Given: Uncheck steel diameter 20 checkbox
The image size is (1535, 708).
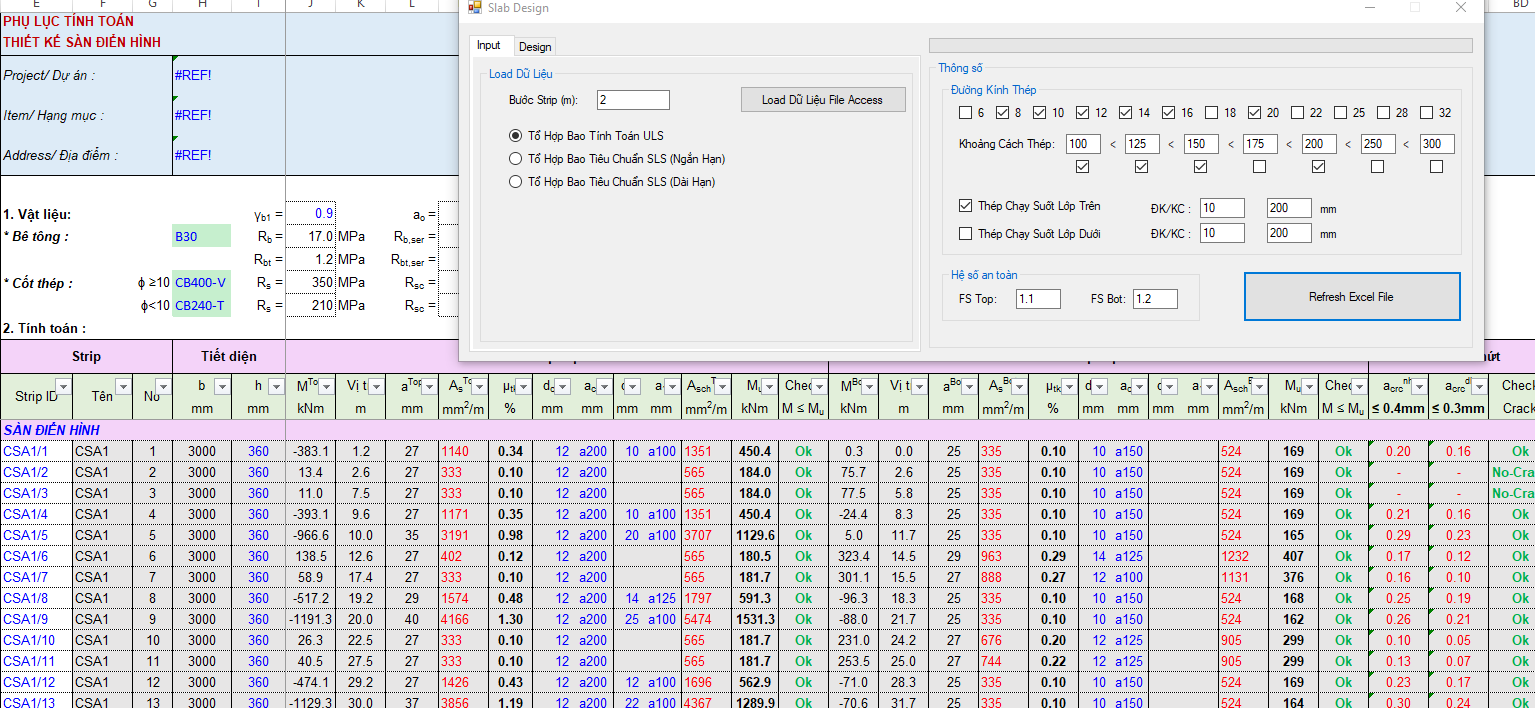Looking at the screenshot, I should 1255,113.
